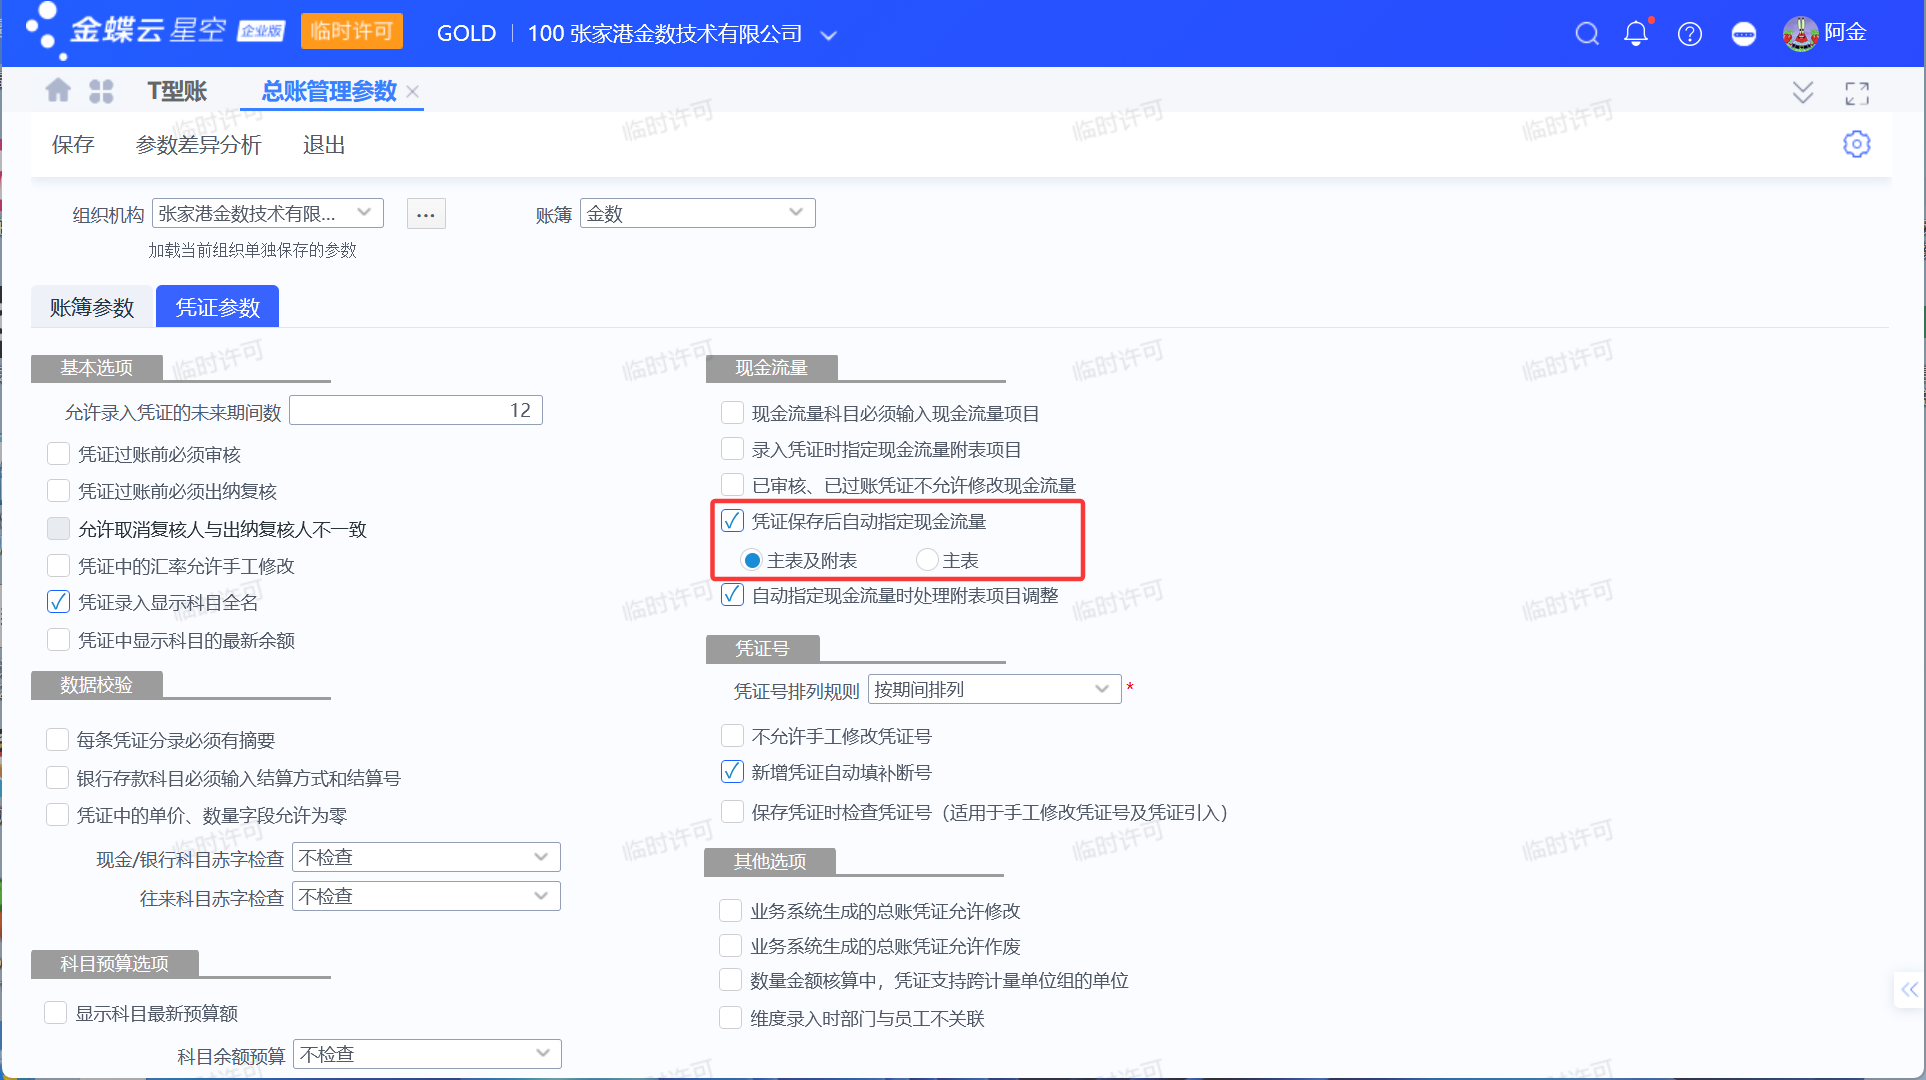Check 保存凭证时检查凭证号
Image resolution: width=1926 pixels, height=1080 pixels.
pos(733,812)
